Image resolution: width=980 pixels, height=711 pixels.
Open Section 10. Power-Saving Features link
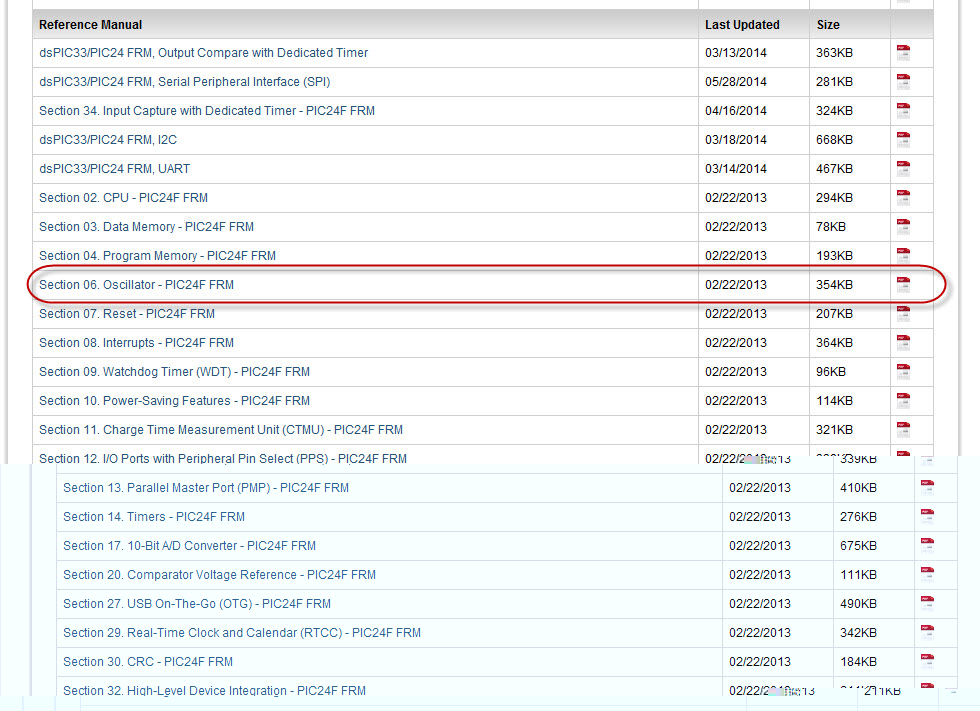point(174,400)
